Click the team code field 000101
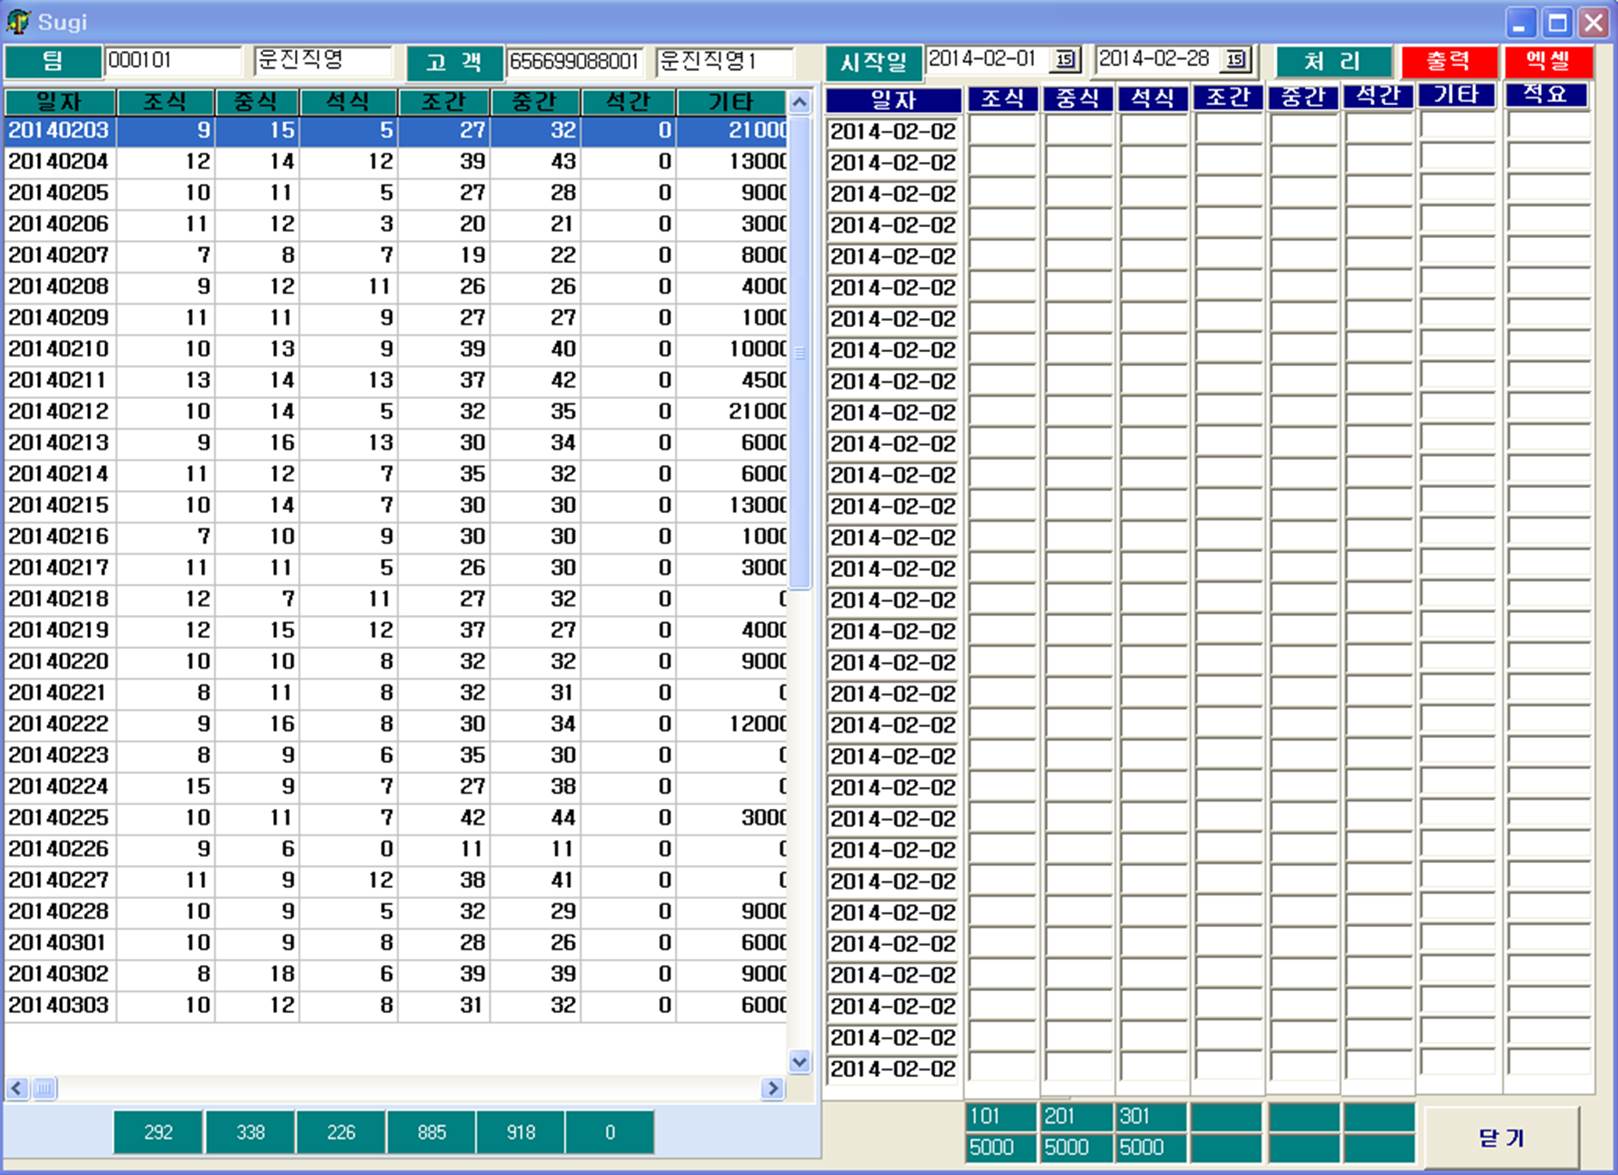1618x1175 pixels. pos(174,61)
